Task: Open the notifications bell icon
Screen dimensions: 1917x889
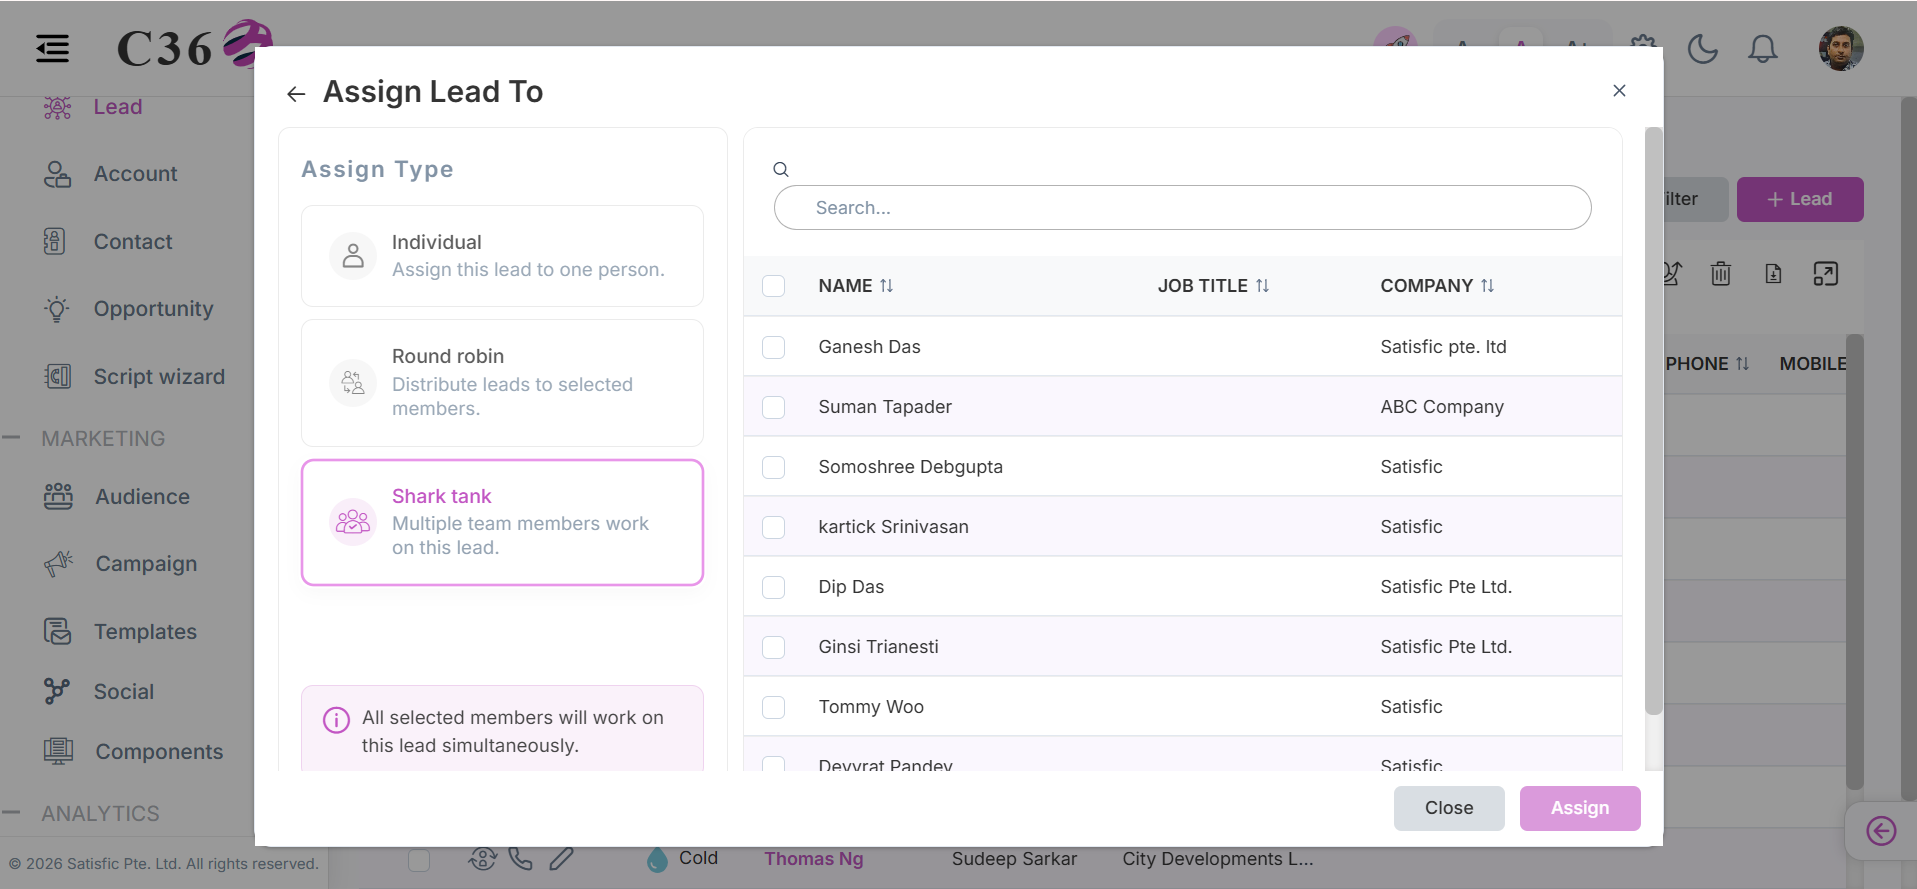Action: coord(1762,49)
